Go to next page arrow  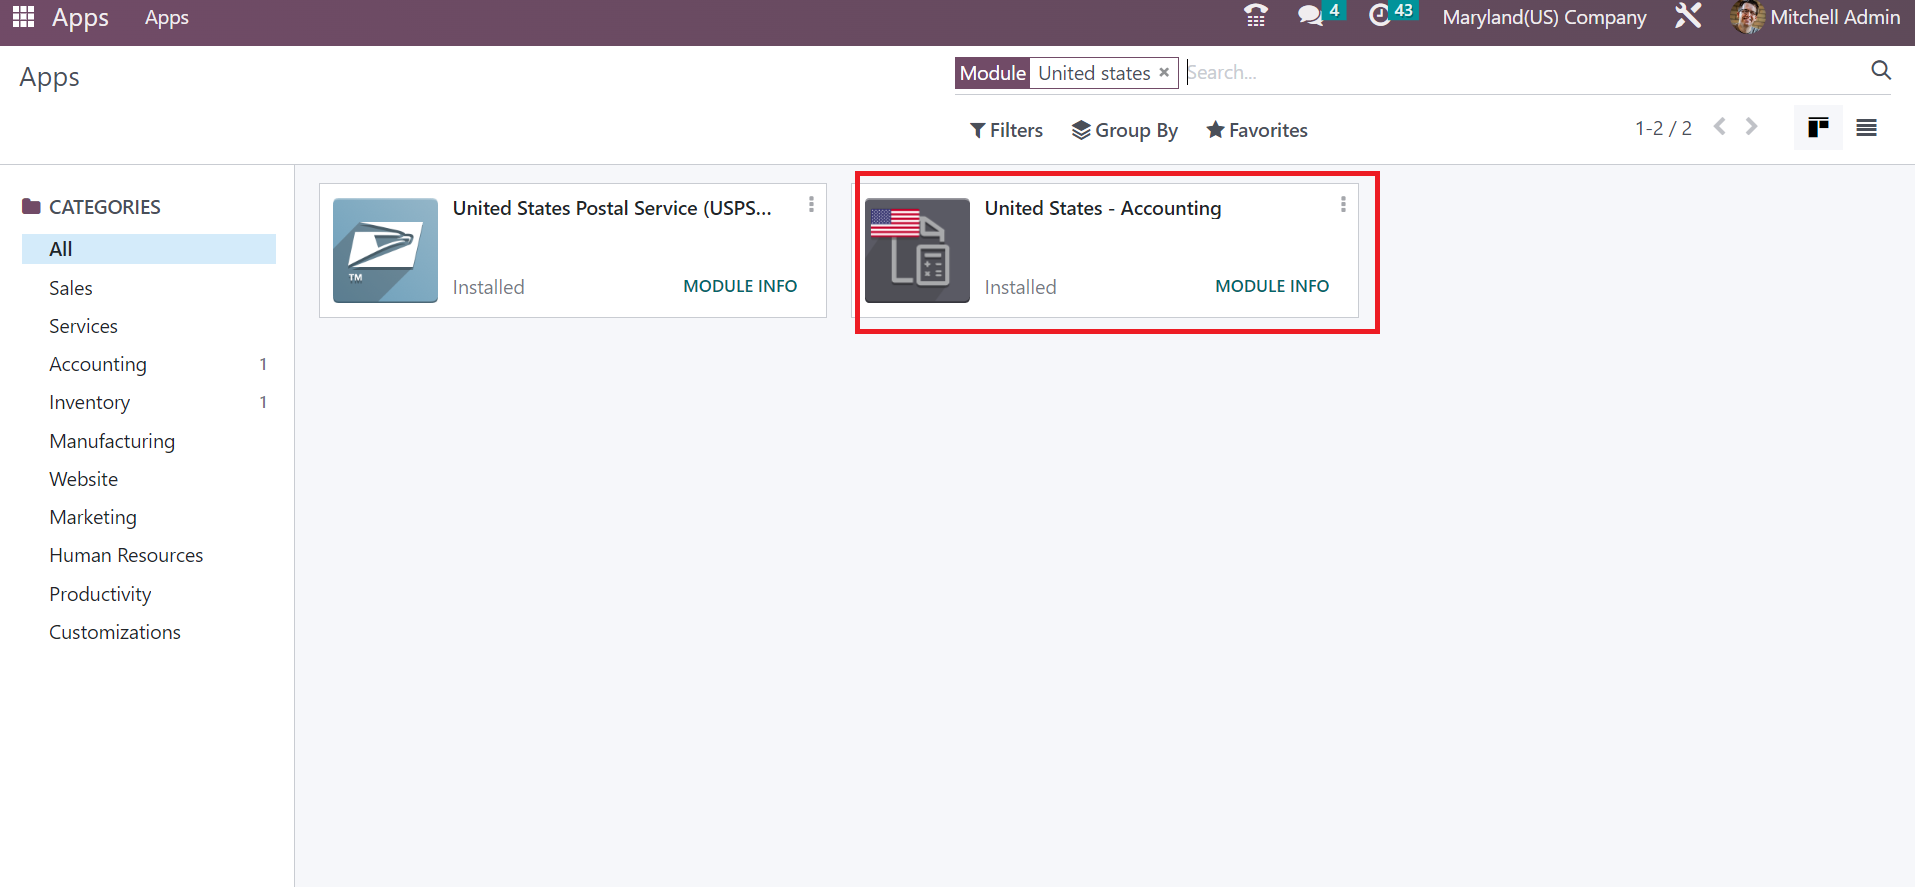(x=1751, y=127)
